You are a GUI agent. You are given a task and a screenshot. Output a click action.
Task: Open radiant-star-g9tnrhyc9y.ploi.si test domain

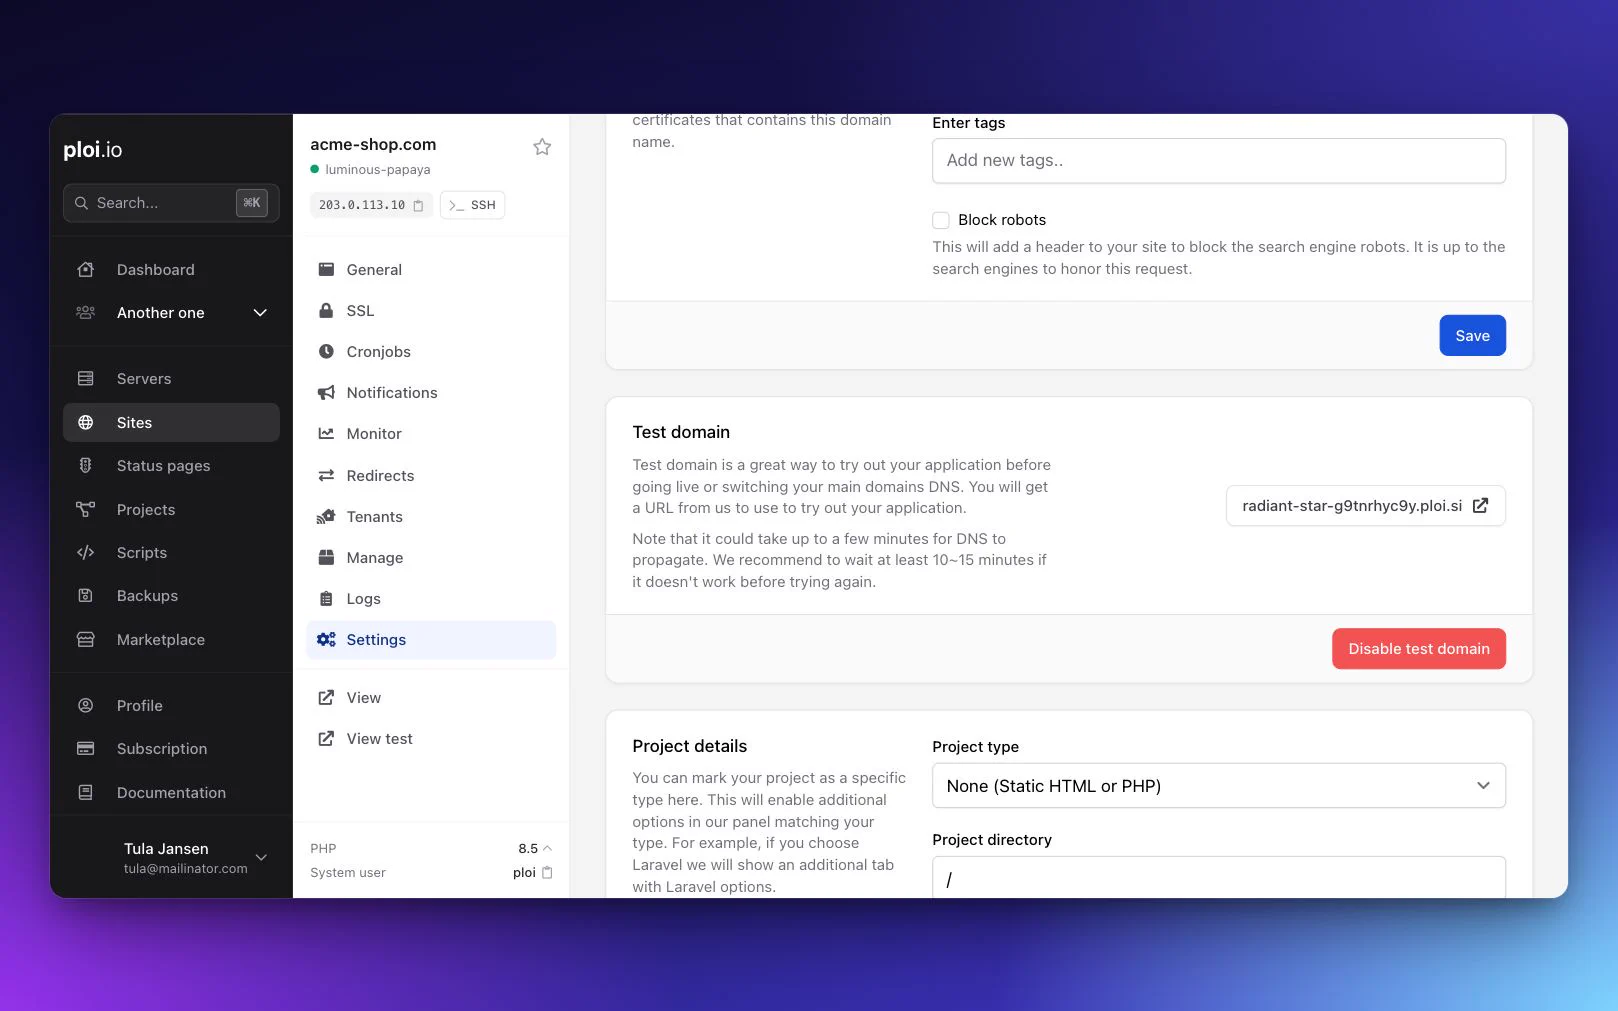pyautogui.click(x=1365, y=506)
